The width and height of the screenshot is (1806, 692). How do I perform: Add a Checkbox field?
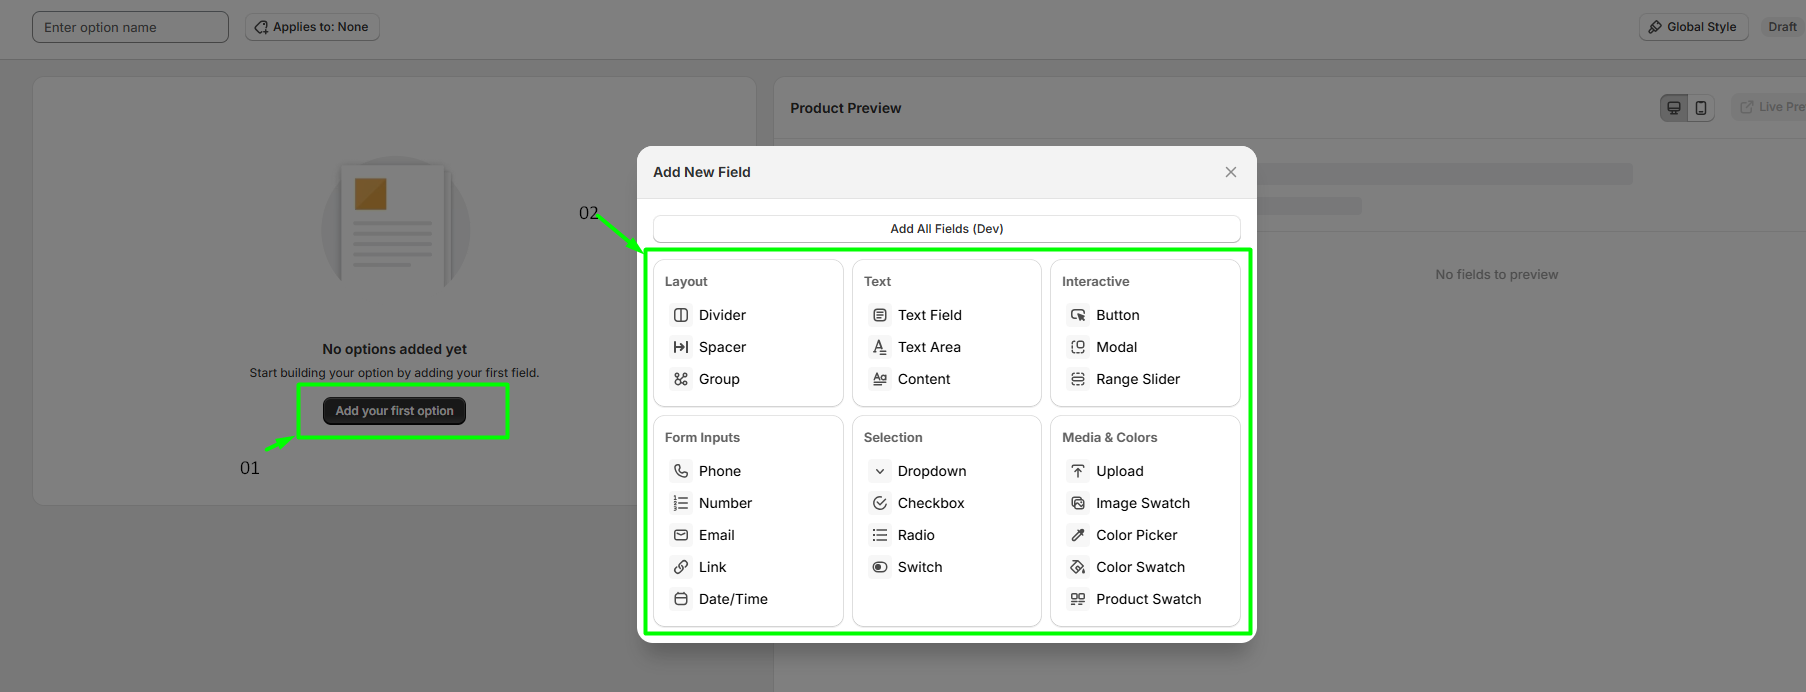930,503
